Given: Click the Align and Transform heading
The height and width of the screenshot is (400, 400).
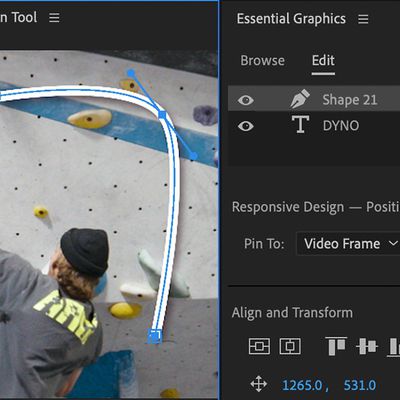Looking at the screenshot, I should [292, 313].
